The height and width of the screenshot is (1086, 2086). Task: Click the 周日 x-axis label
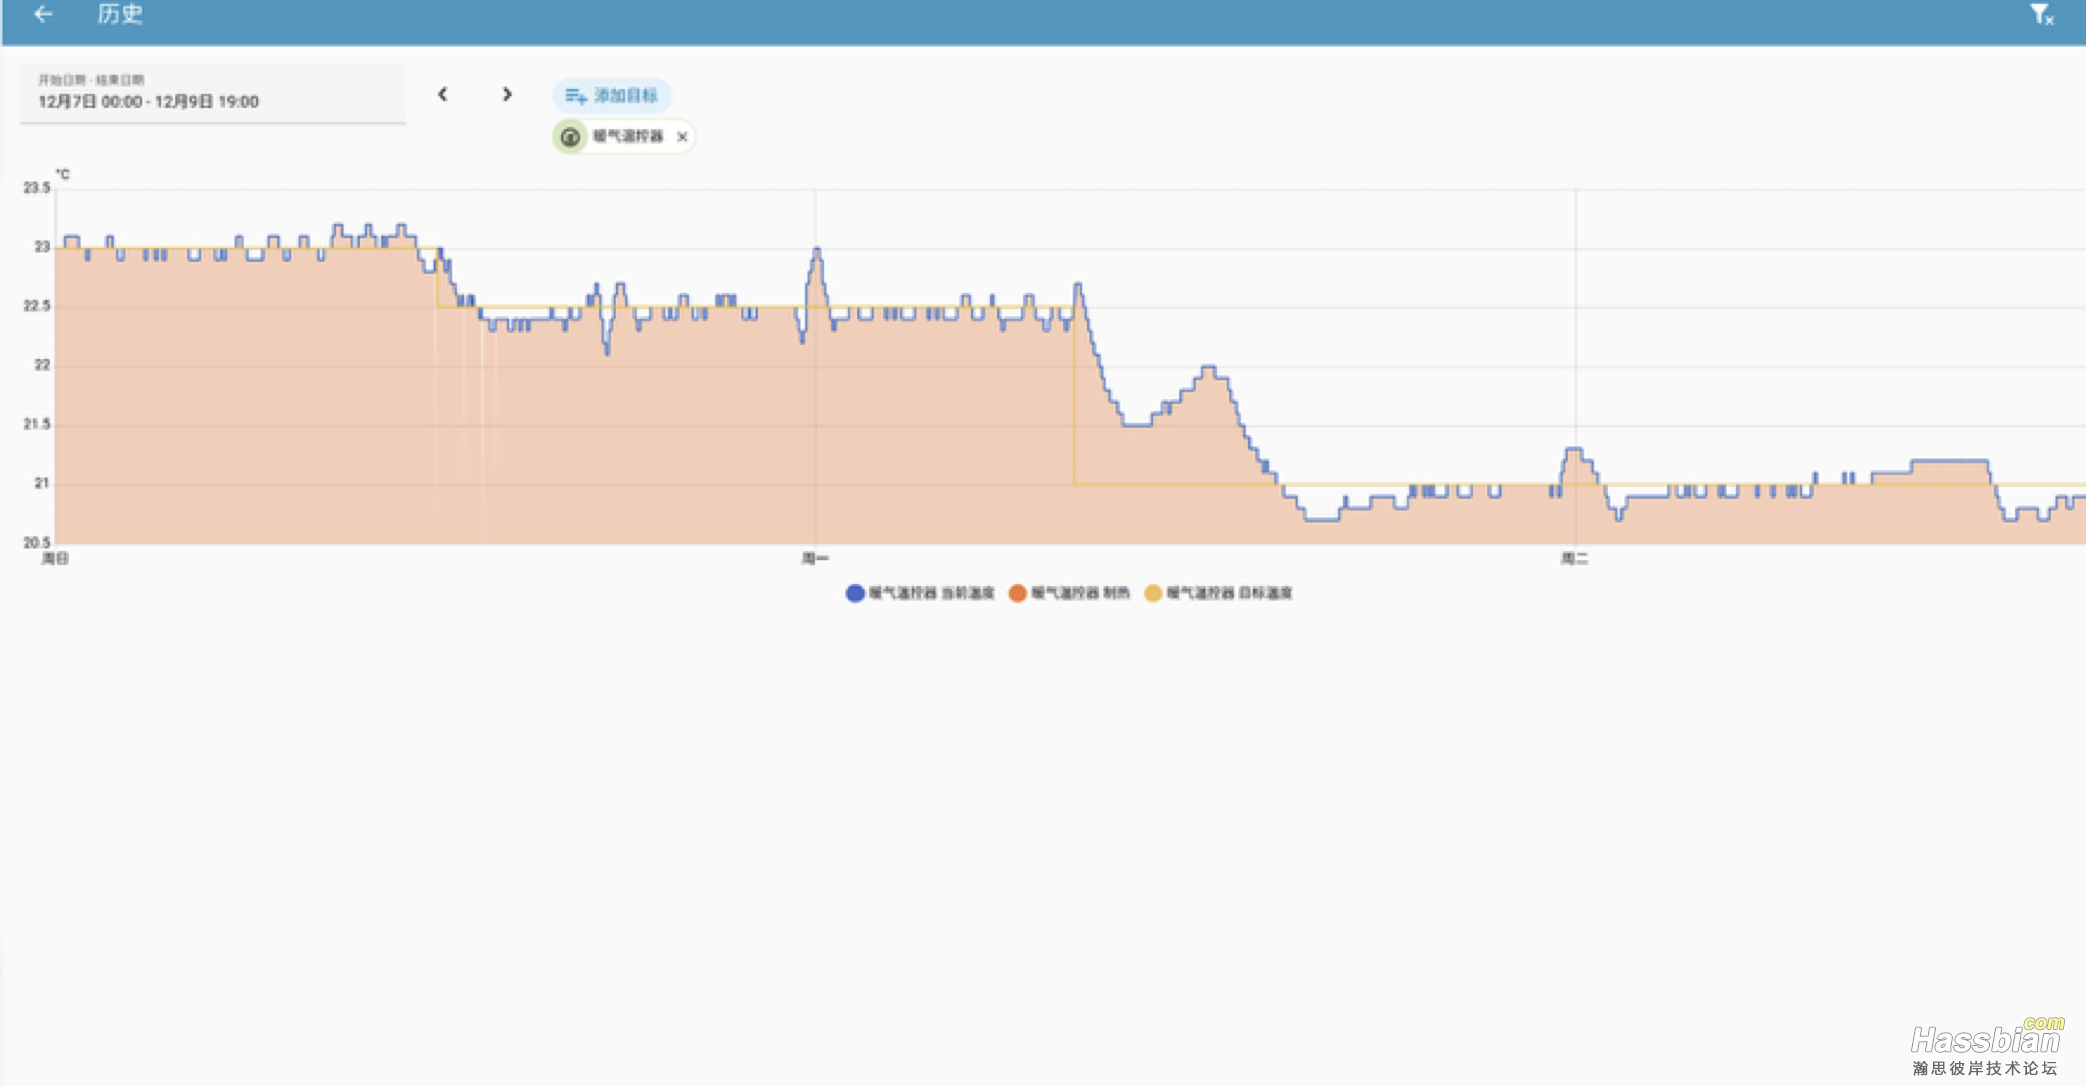pos(55,559)
